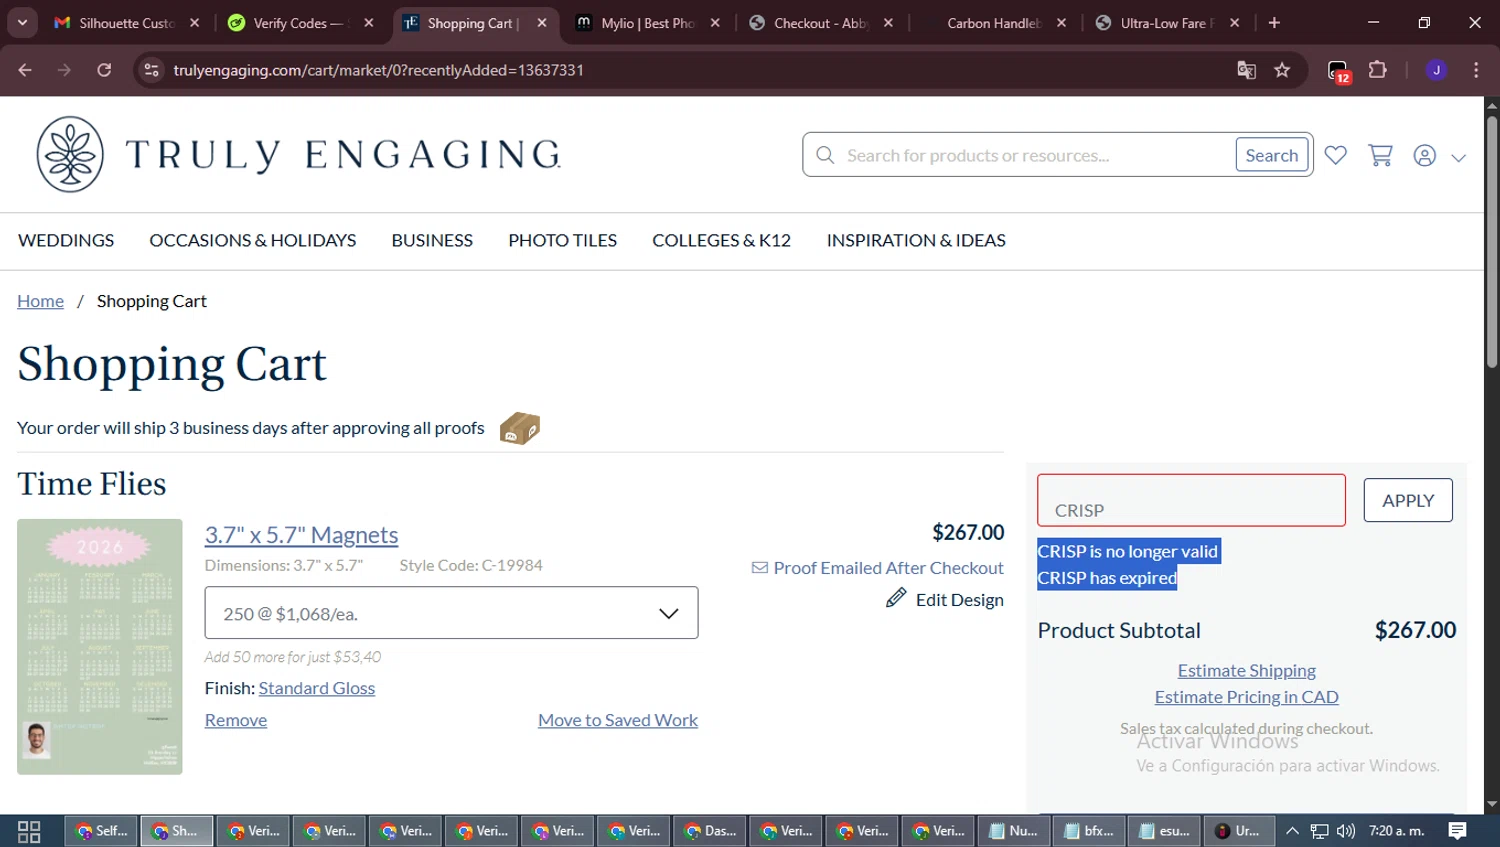Click Proof Emailed After Checkout text
This screenshot has width=1500, height=847.
tap(888, 568)
